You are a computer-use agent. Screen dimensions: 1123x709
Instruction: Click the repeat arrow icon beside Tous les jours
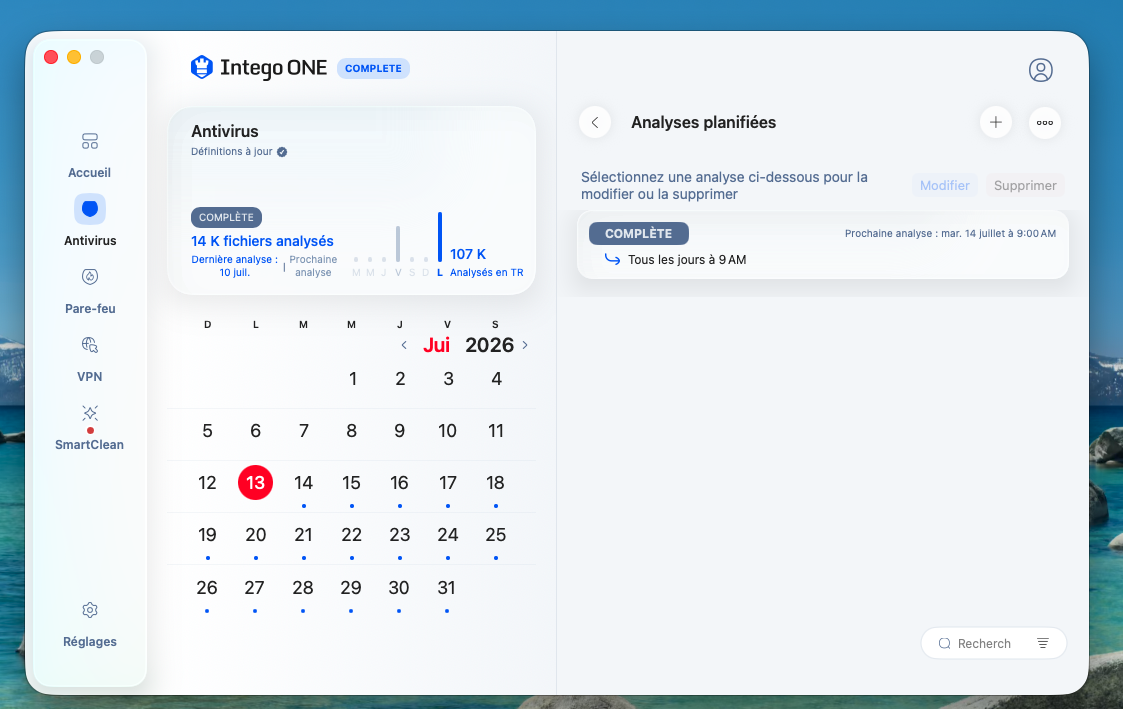(612, 259)
